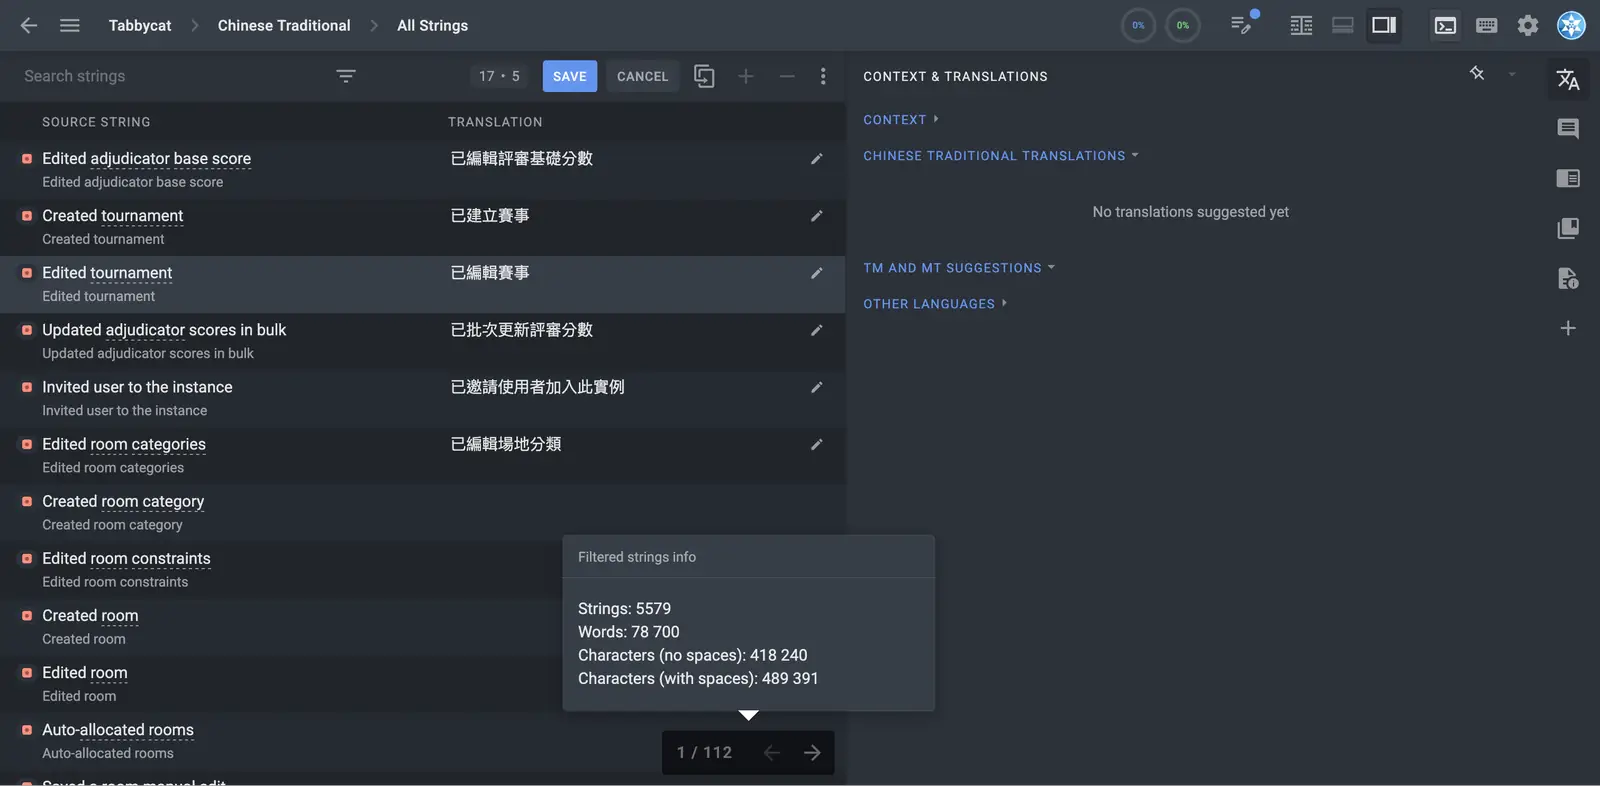Open the string filter options icon

coord(346,76)
